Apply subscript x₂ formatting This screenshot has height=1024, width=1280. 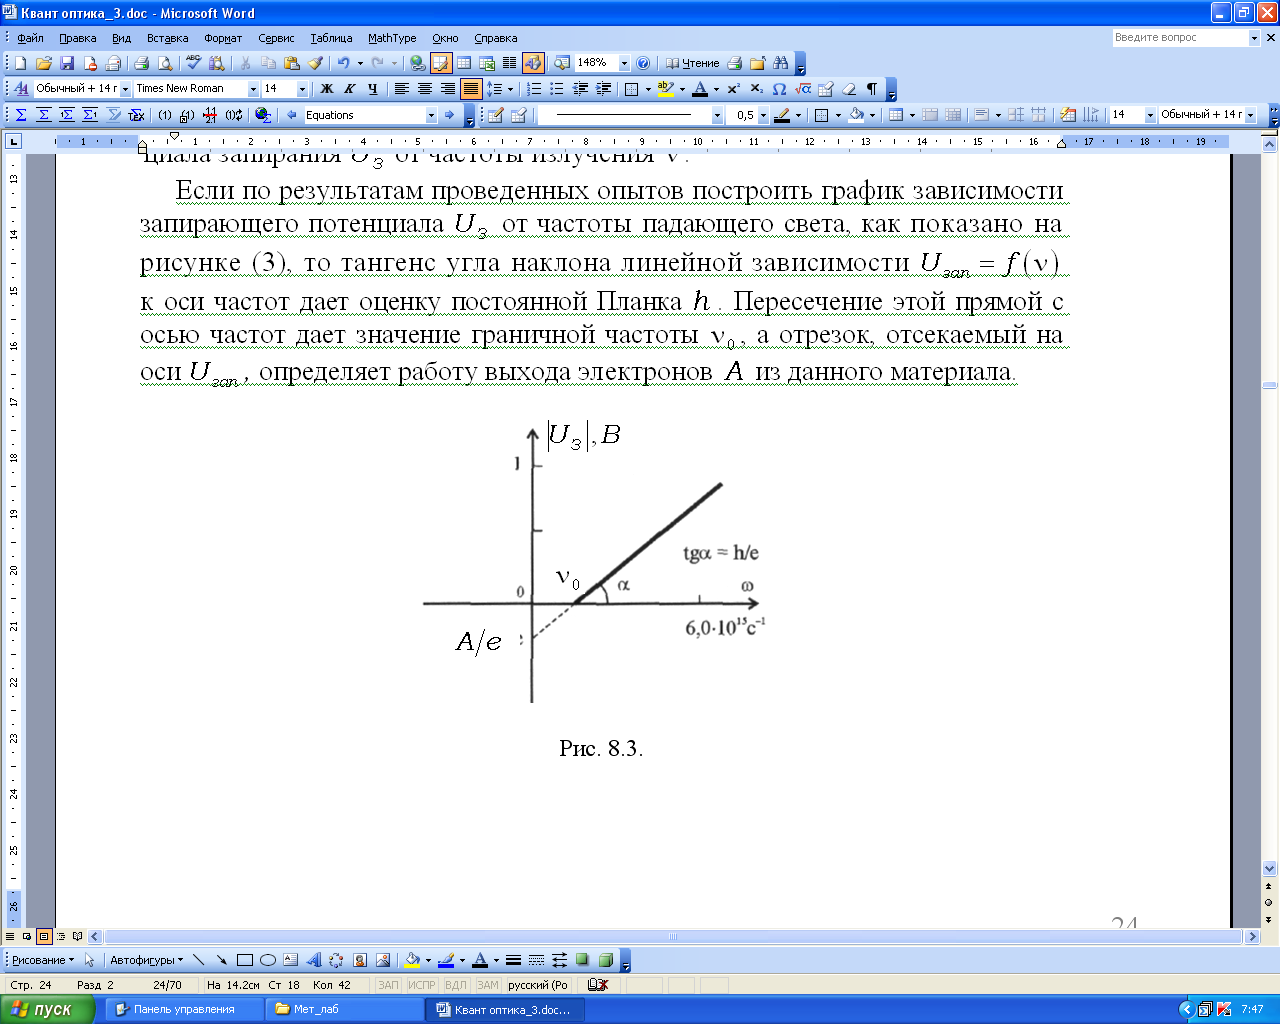click(756, 89)
